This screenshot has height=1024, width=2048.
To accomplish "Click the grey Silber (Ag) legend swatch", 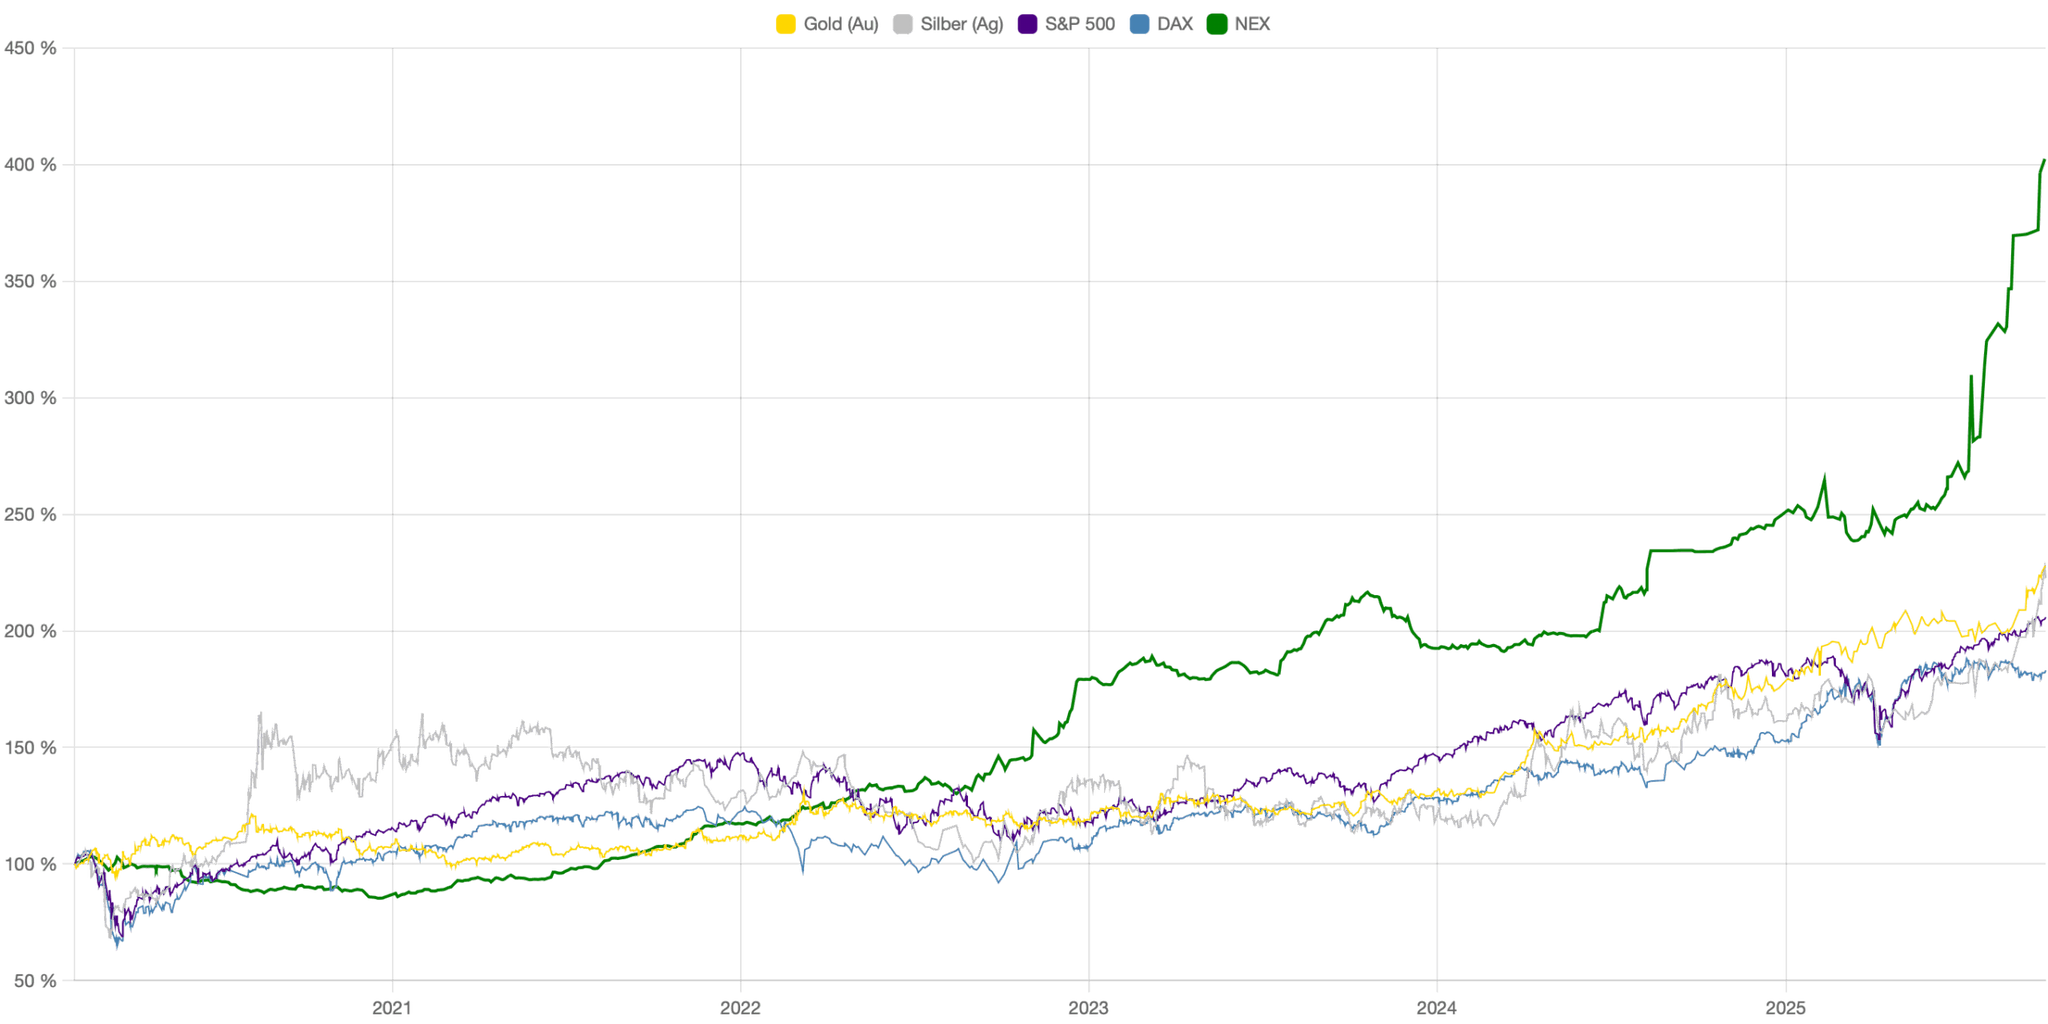I will pos(903,24).
